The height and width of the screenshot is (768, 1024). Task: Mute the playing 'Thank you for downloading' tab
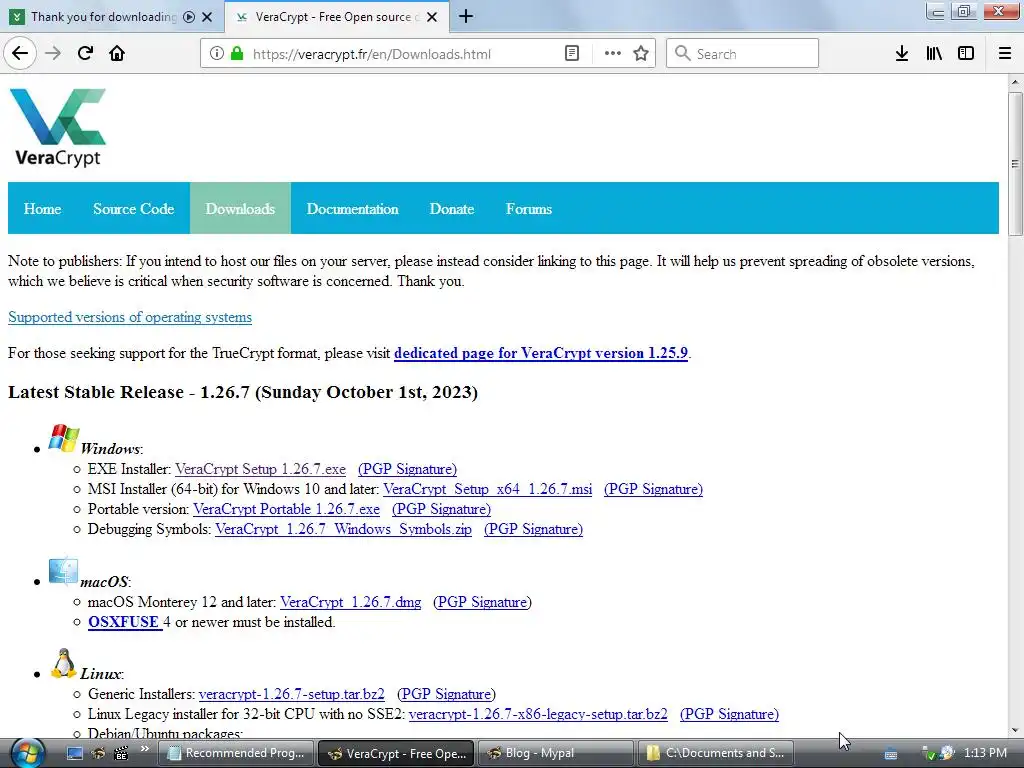click(189, 17)
